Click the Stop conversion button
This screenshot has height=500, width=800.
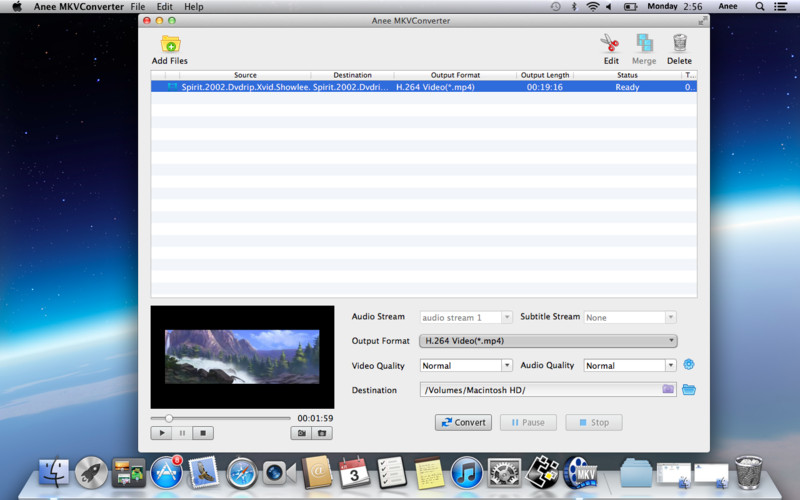coord(594,422)
